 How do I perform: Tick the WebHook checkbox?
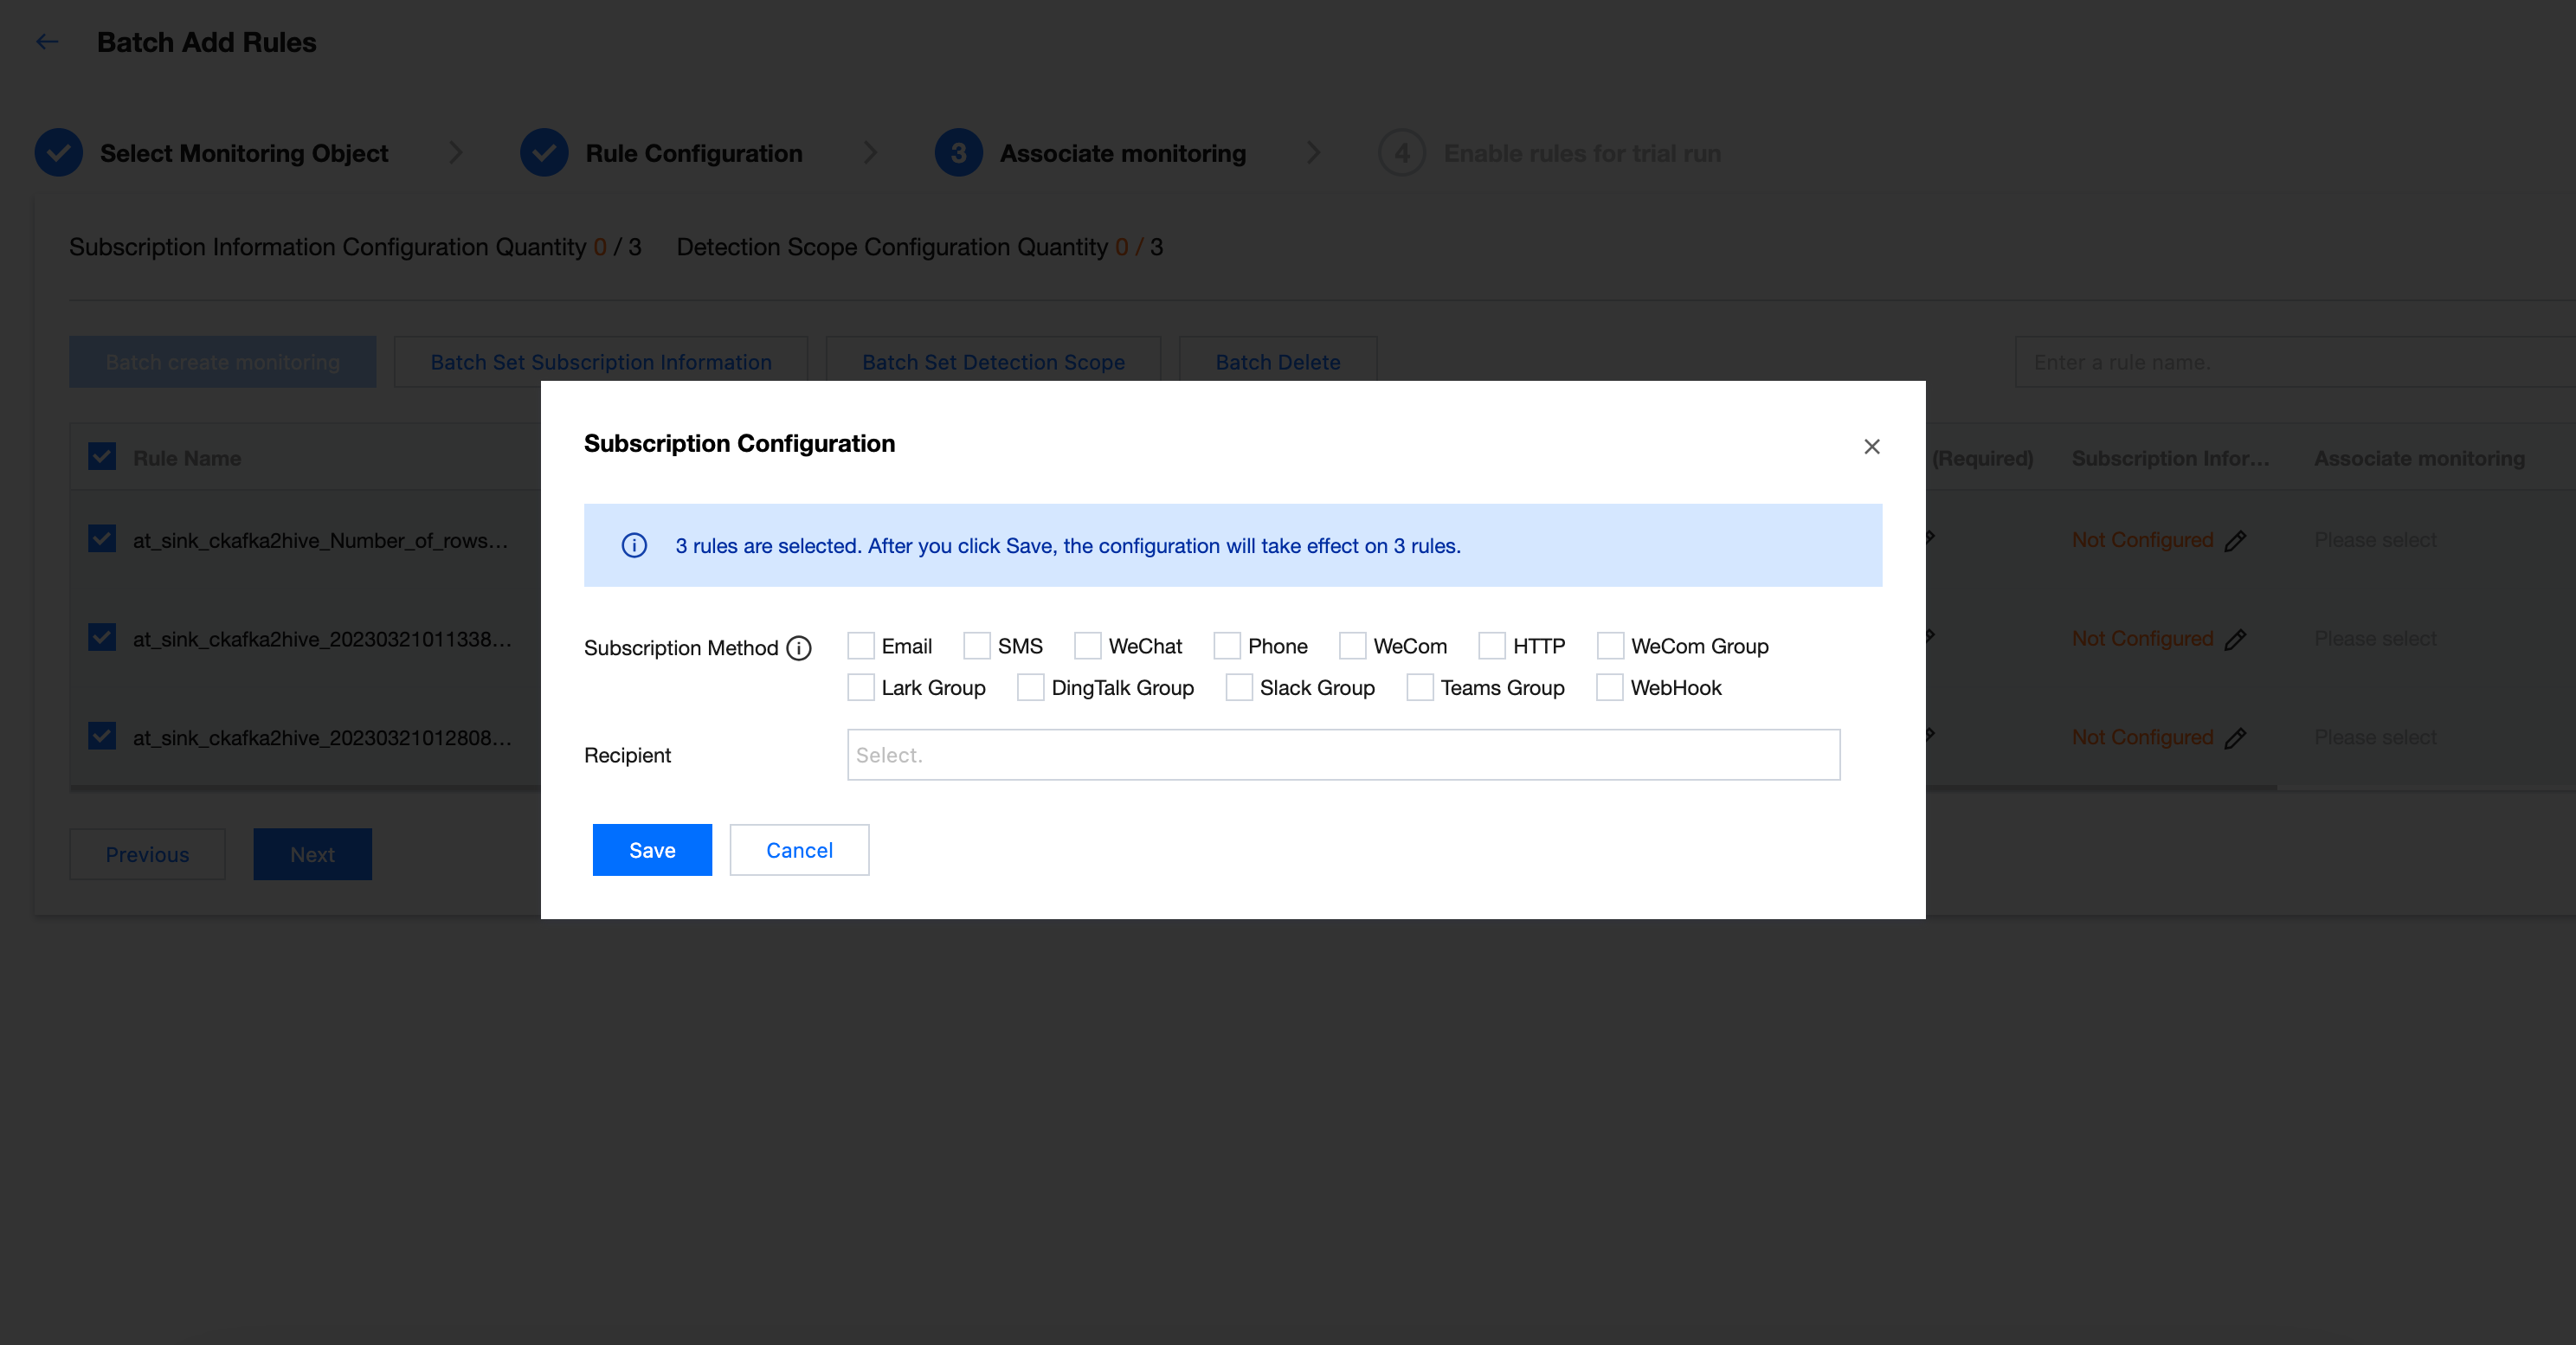[x=1609, y=688]
